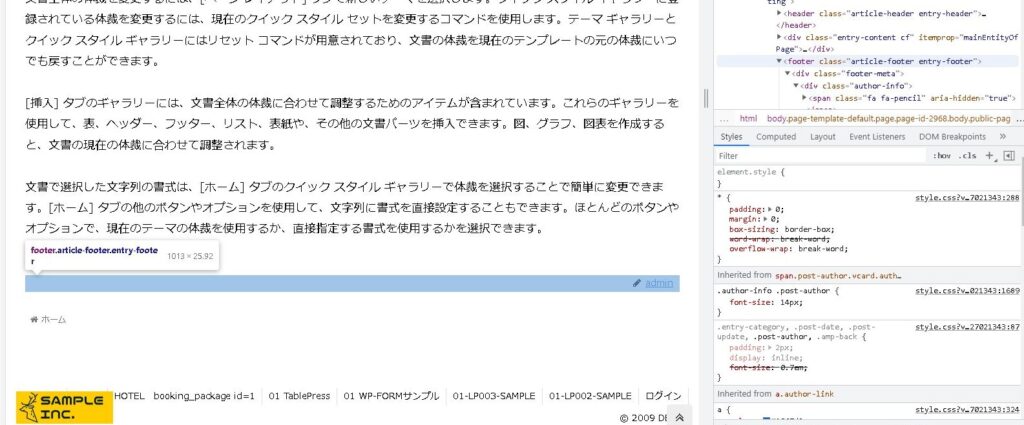
Task: Expand the span fa fa-pencil node
Action: click(804, 98)
